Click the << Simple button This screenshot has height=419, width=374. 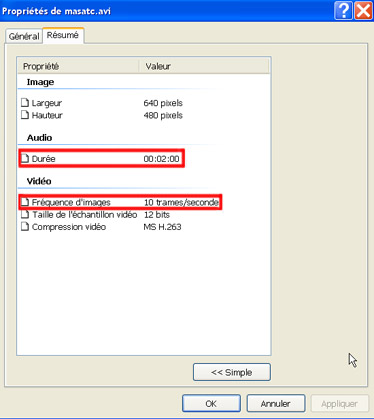point(232,372)
